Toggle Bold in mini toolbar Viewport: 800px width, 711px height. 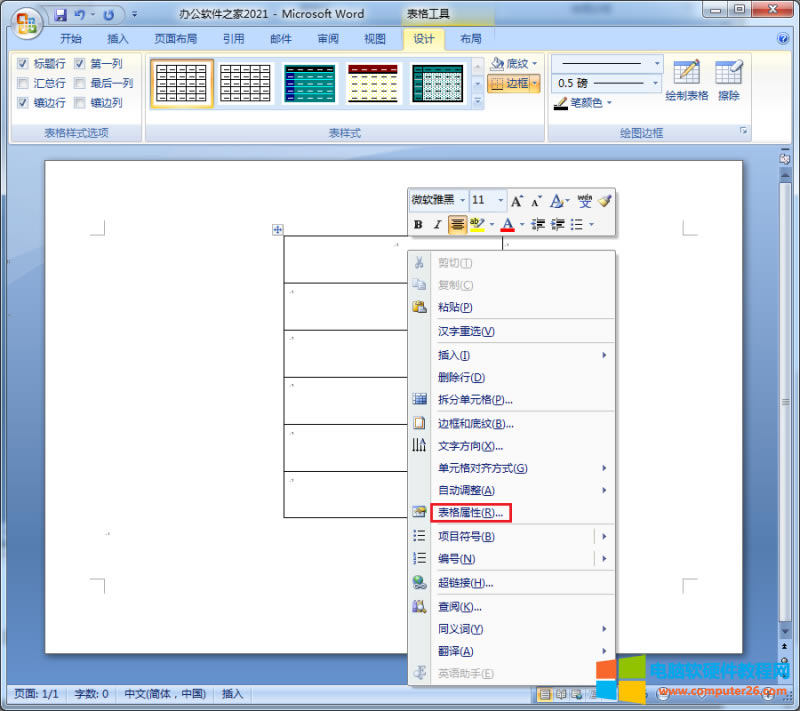click(x=418, y=224)
